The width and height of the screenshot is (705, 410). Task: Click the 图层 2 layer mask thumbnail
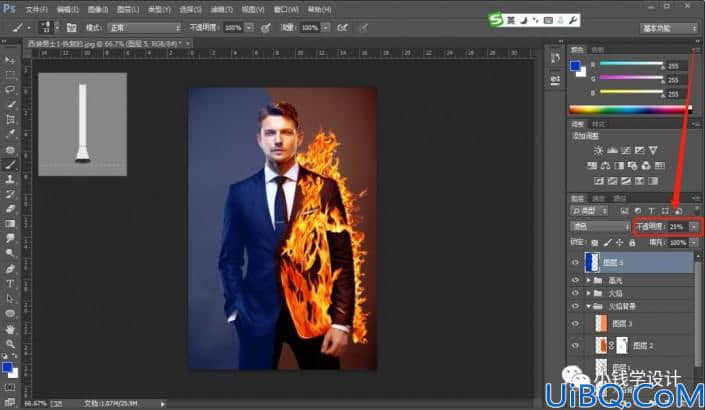622,345
